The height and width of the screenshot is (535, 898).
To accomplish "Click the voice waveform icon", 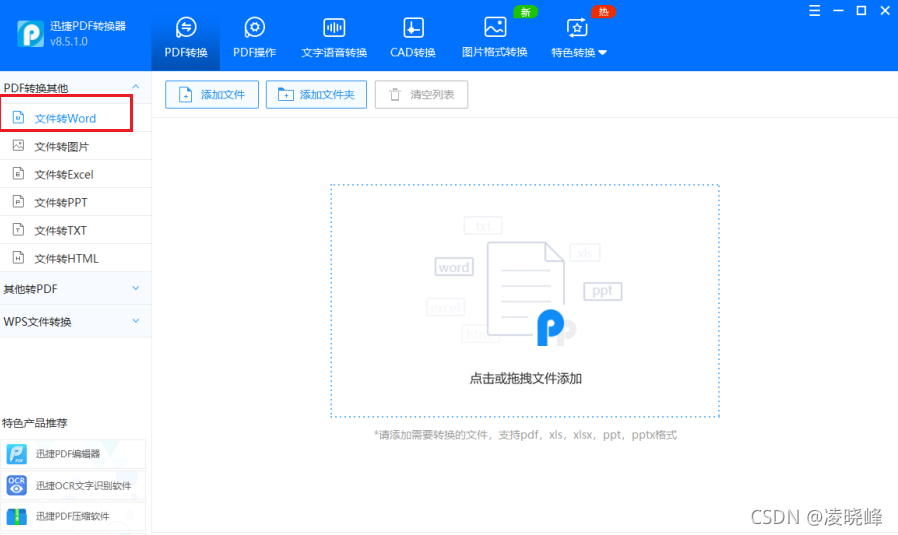I will (334, 27).
